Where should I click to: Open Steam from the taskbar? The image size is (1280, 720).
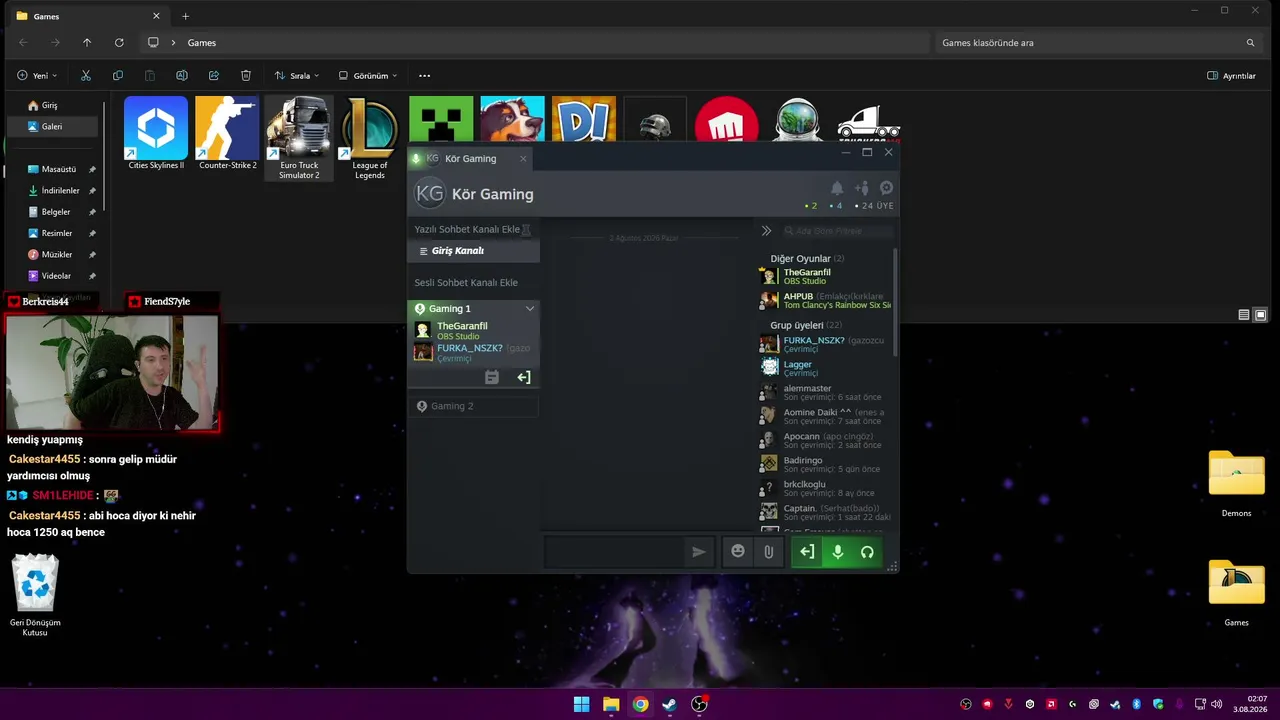(670, 704)
